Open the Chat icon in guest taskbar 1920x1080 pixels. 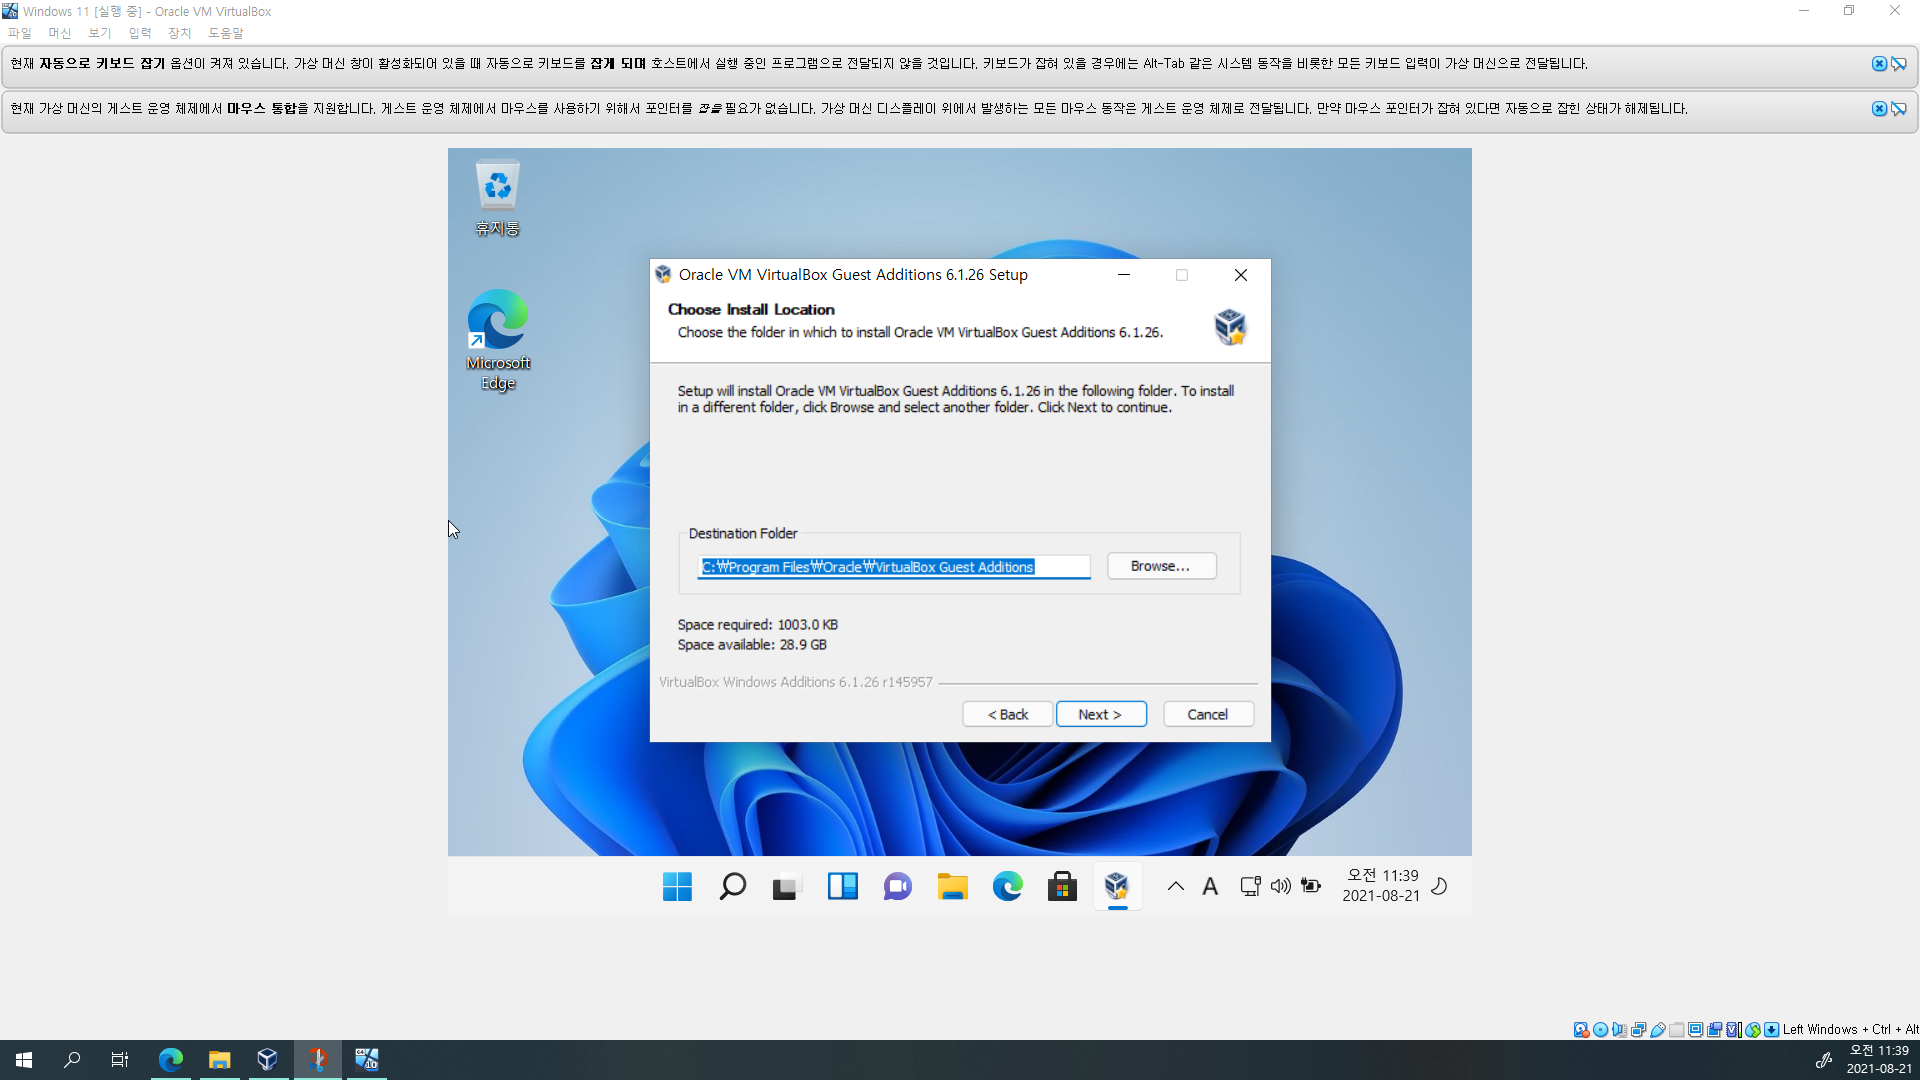pyautogui.click(x=897, y=886)
